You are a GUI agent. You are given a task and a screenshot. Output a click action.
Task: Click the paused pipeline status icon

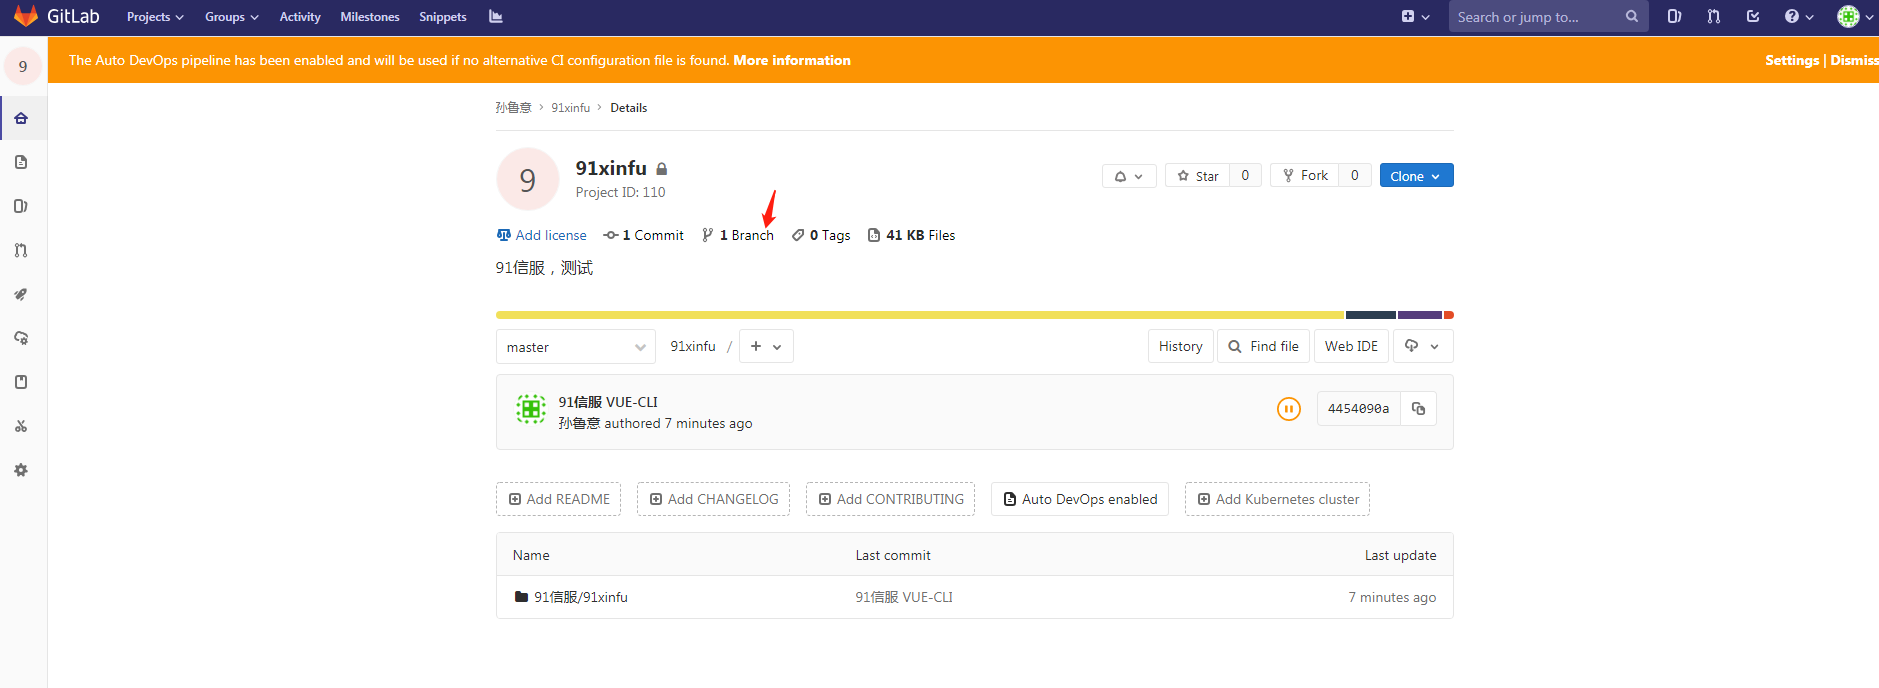(x=1289, y=409)
